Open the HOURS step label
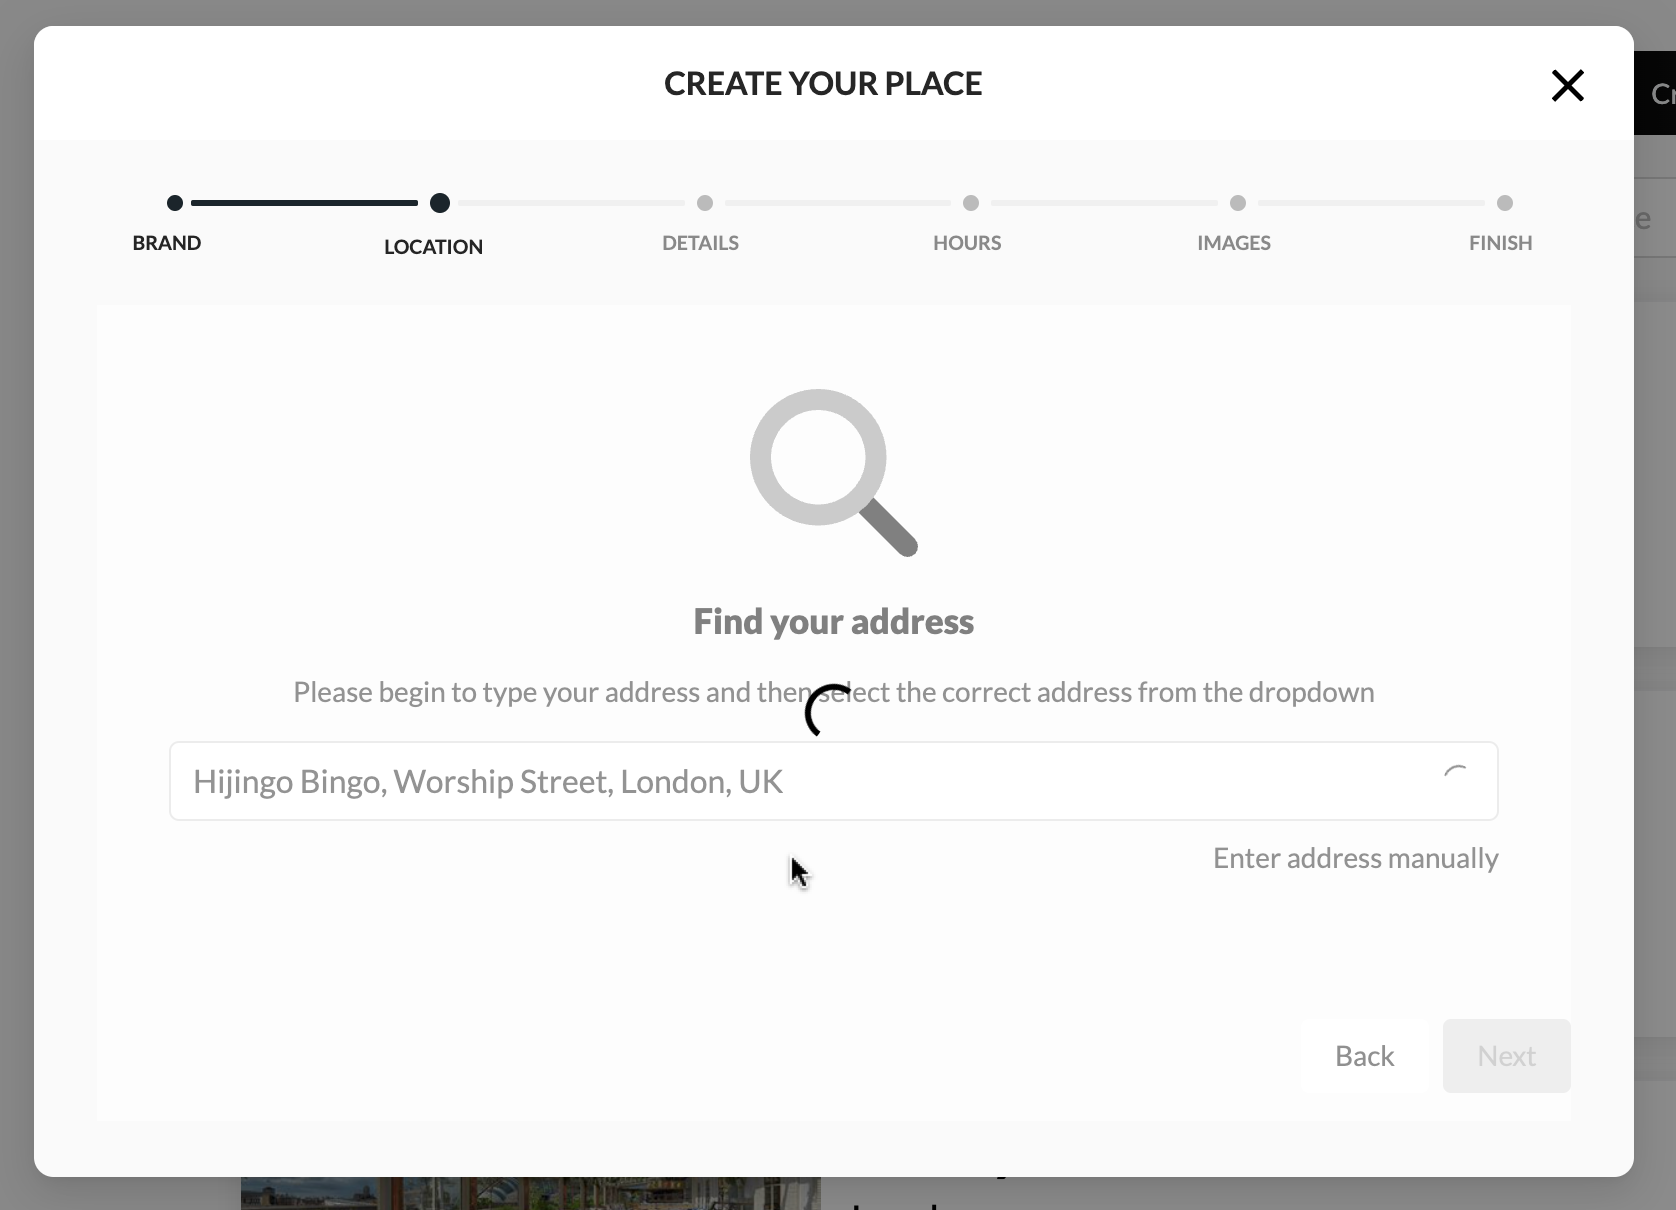 [967, 243]
